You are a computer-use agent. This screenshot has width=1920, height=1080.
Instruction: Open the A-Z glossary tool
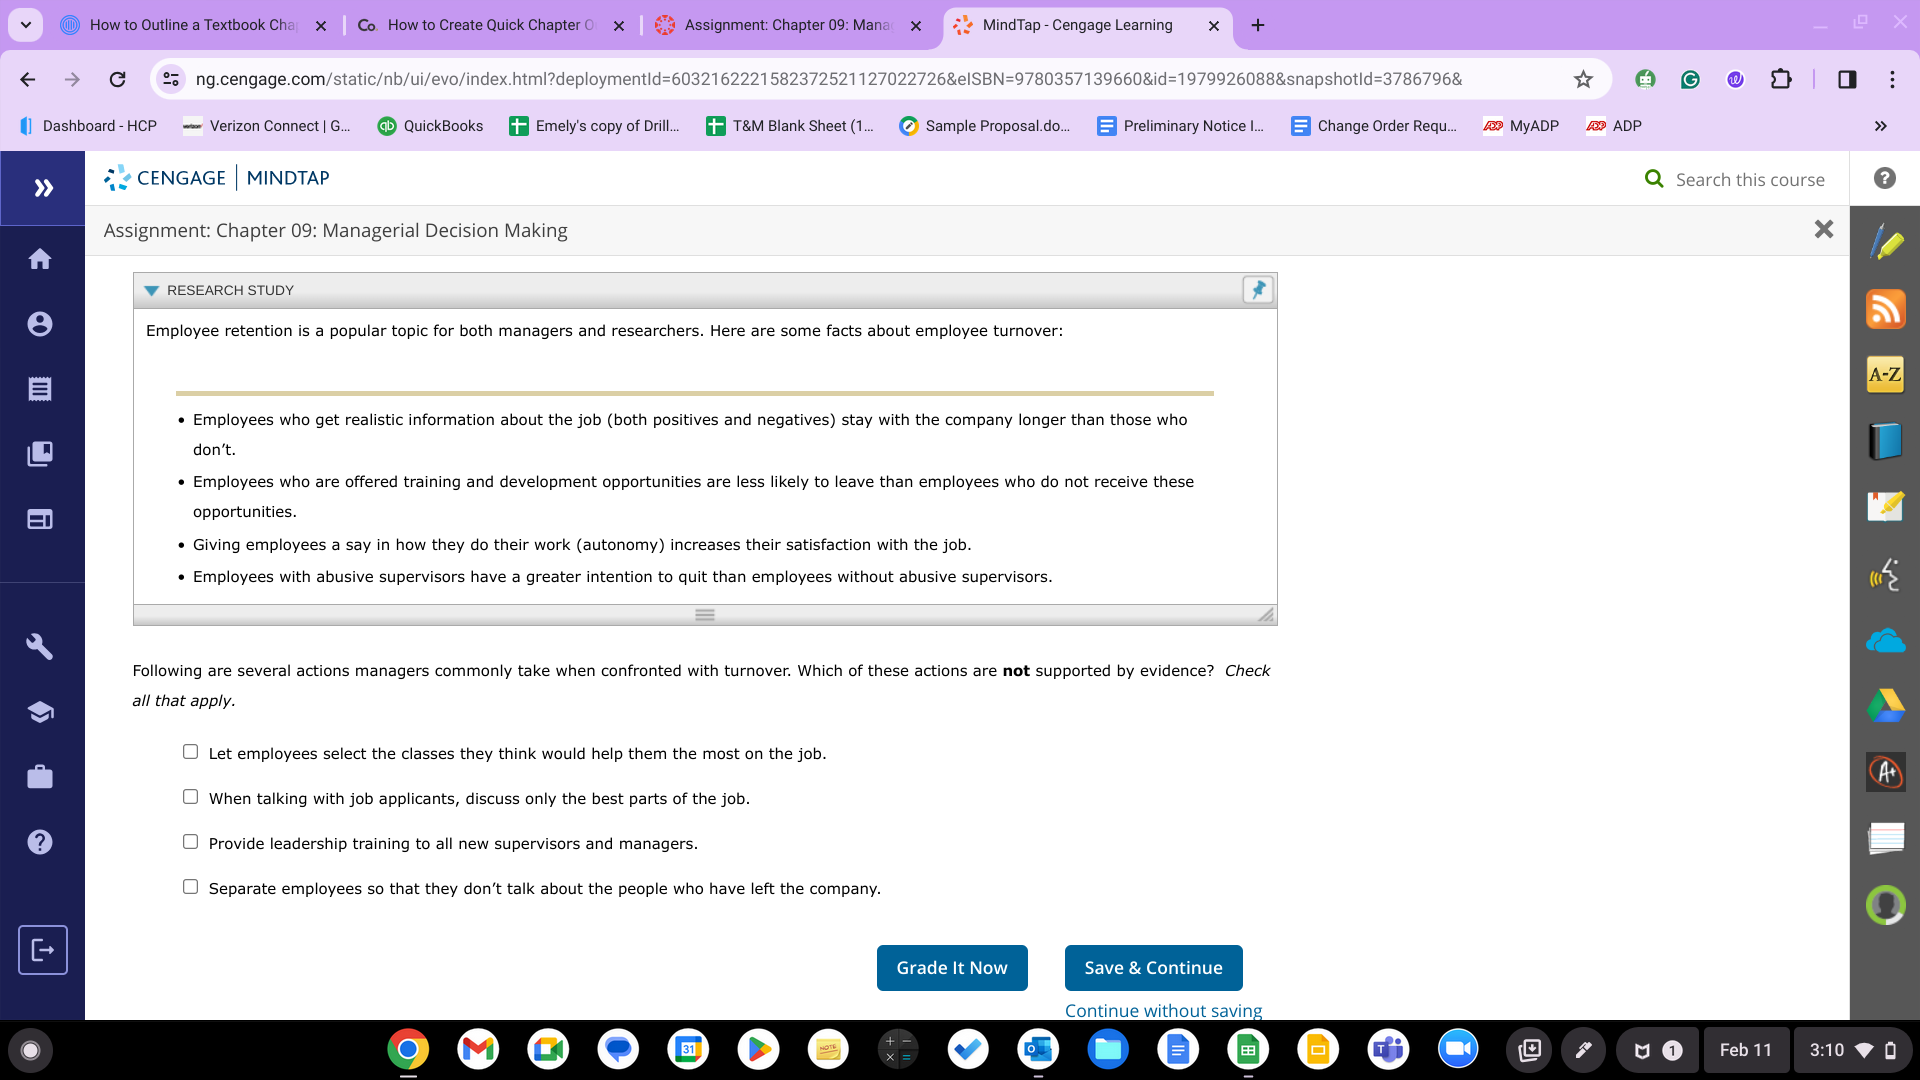(x=1885, y=375)
